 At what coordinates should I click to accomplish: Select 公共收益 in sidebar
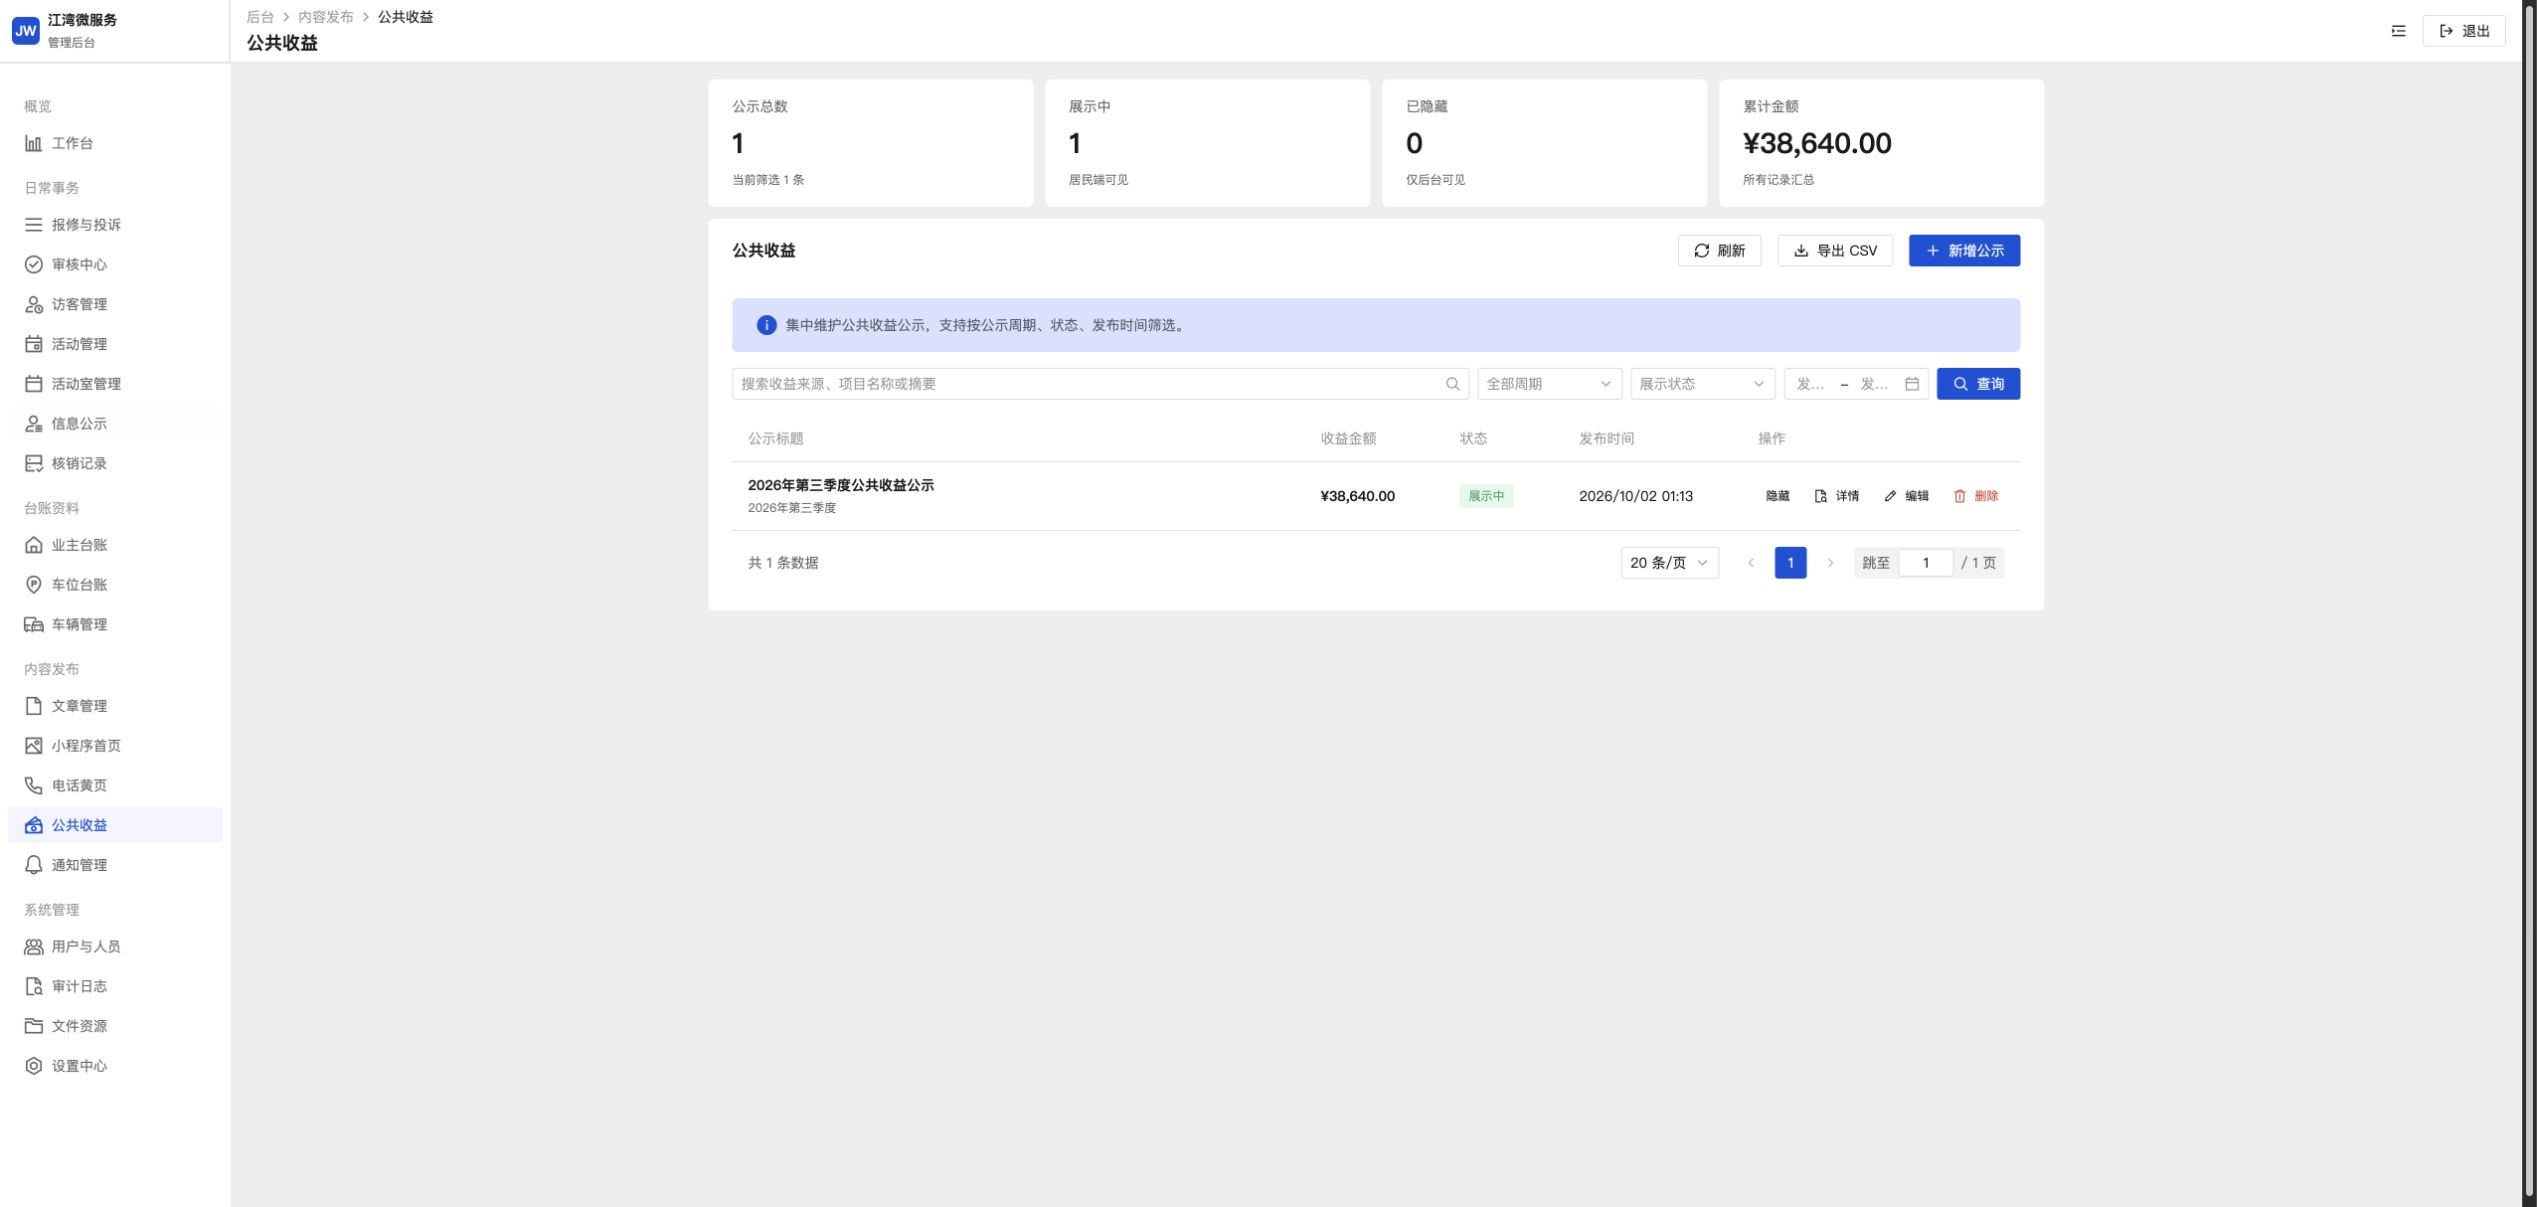115,825
